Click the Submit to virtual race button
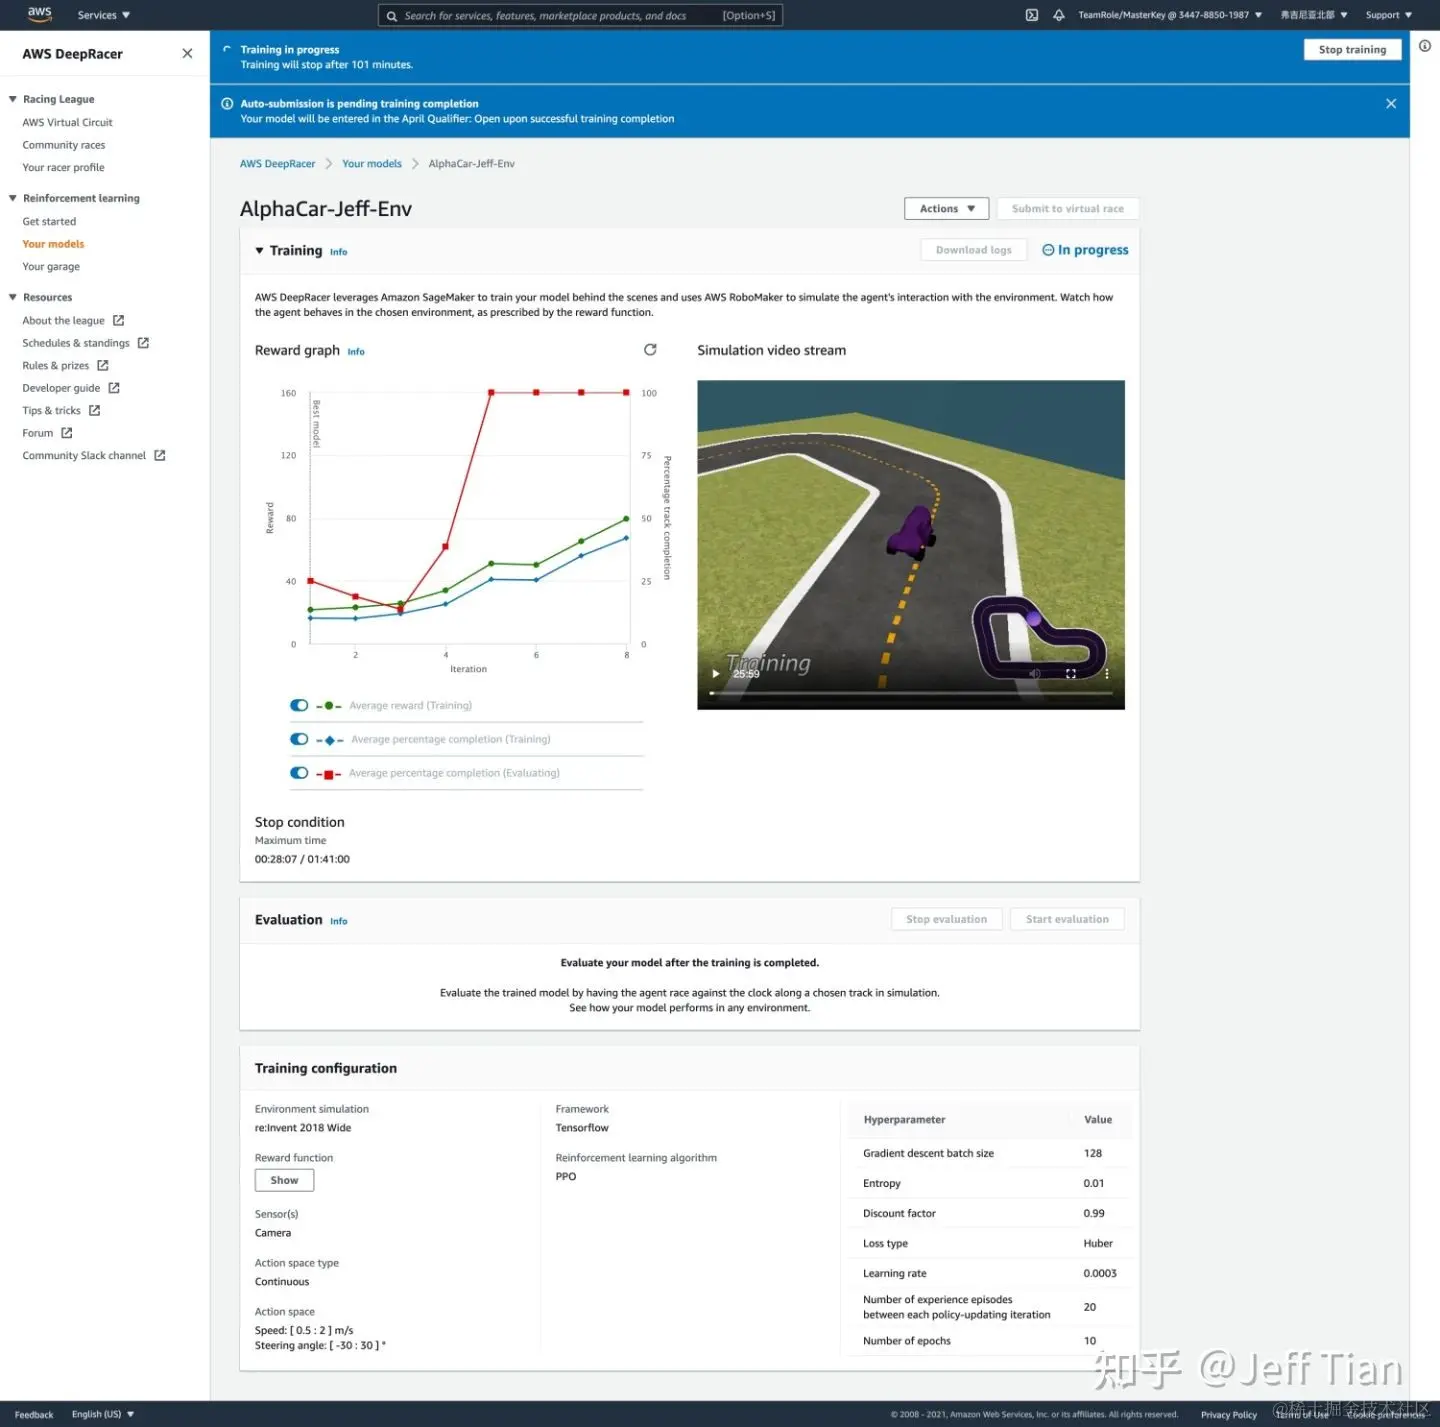Image resolution: width=1440 pixels, height=1427 pixels. [1067, 209]
